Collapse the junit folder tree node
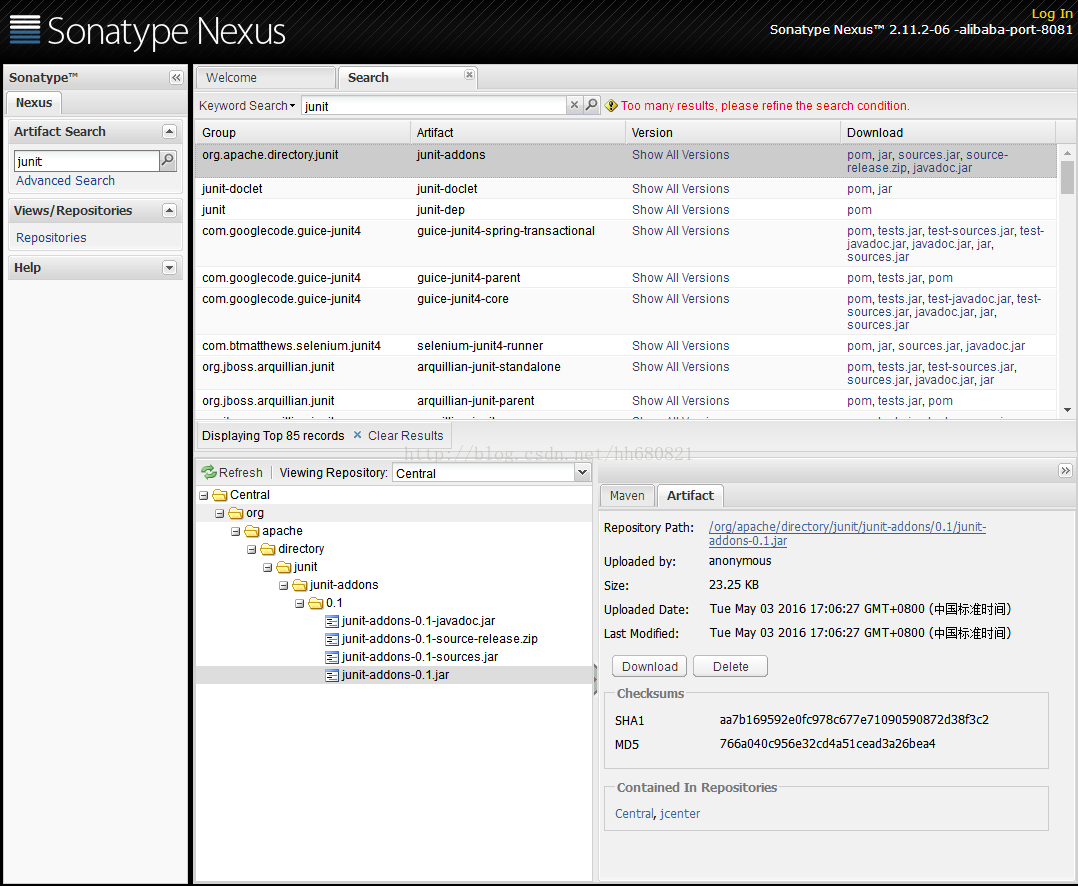 click(267, 568)
